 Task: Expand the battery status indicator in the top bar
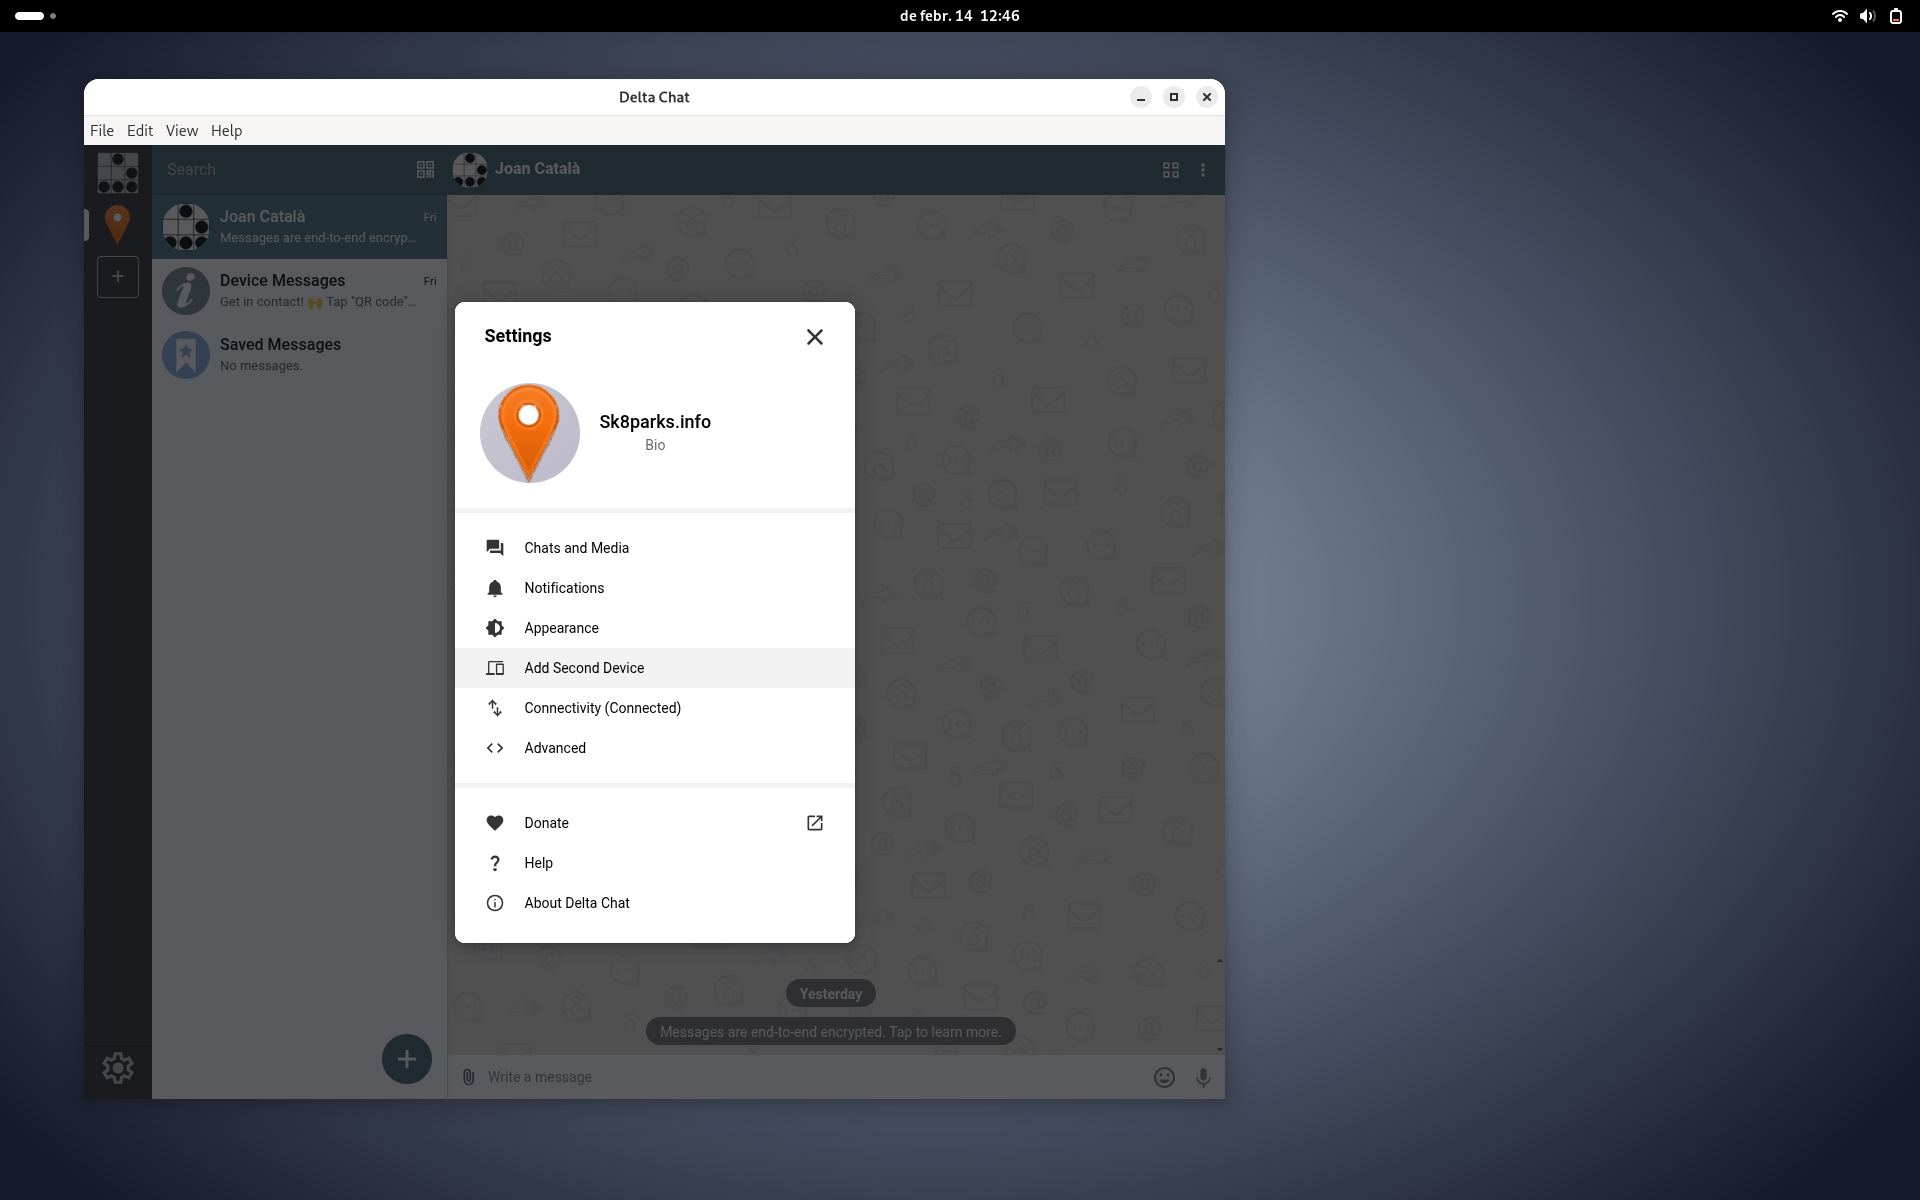[1896, 16]
